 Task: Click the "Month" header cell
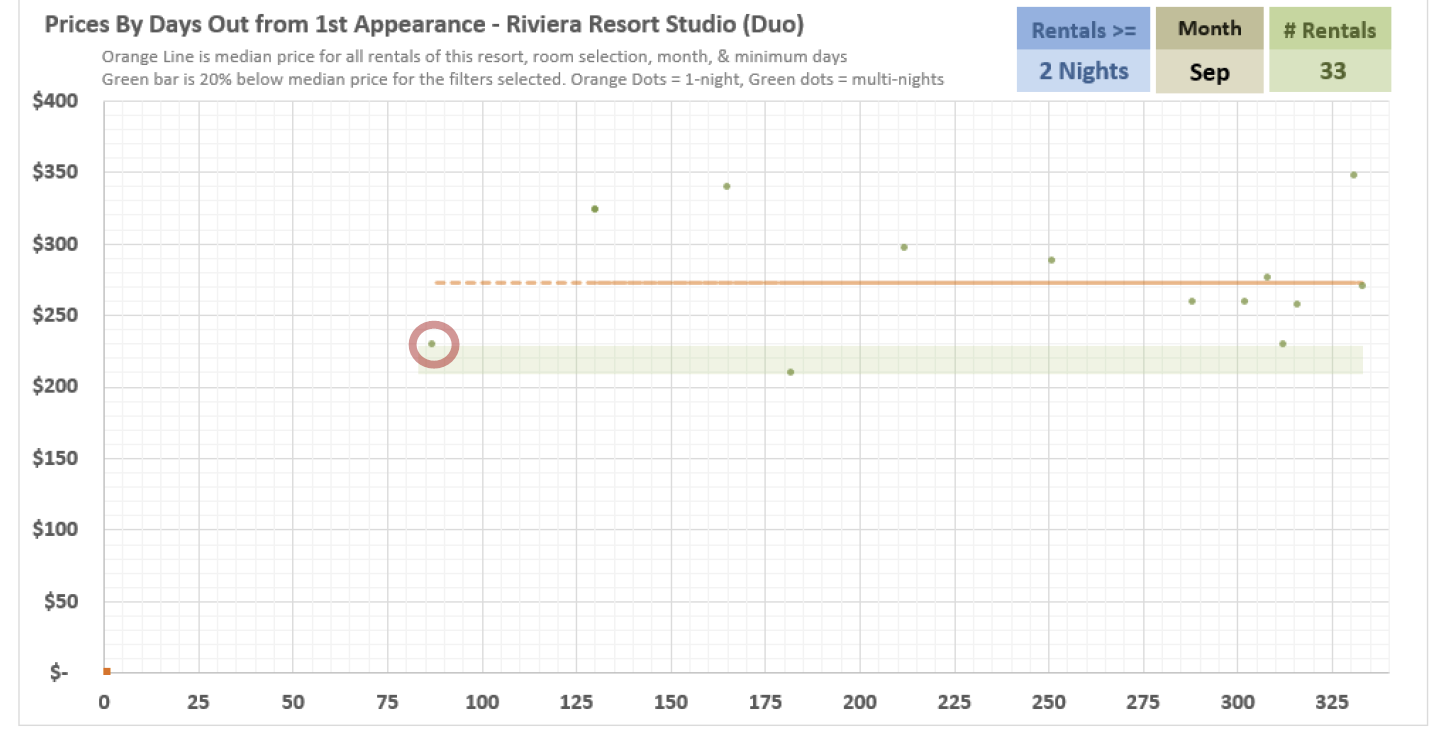tap(1209, 29)
